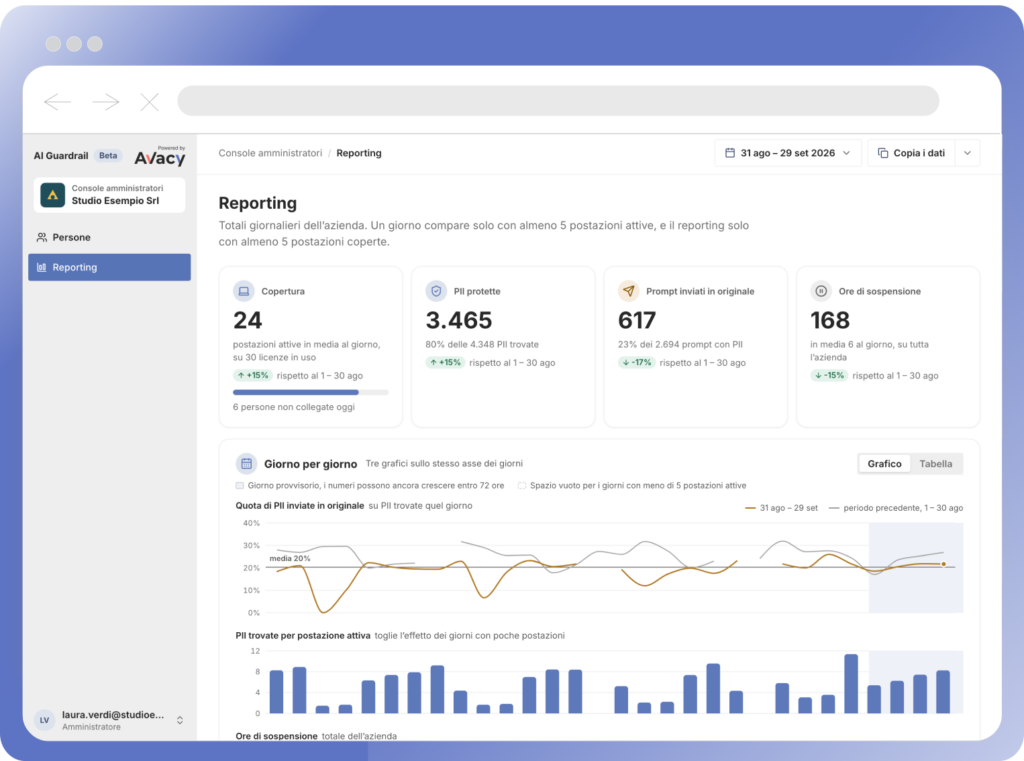
Task: Click the AI Guardrail title
Action: (x=61, y=155)
